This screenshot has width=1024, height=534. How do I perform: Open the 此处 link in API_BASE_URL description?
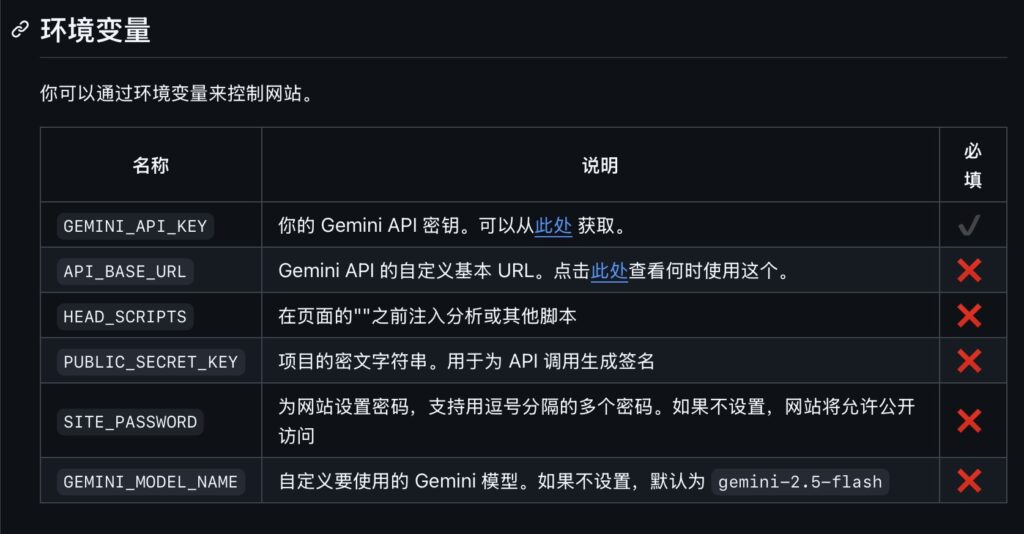(609, 271)
